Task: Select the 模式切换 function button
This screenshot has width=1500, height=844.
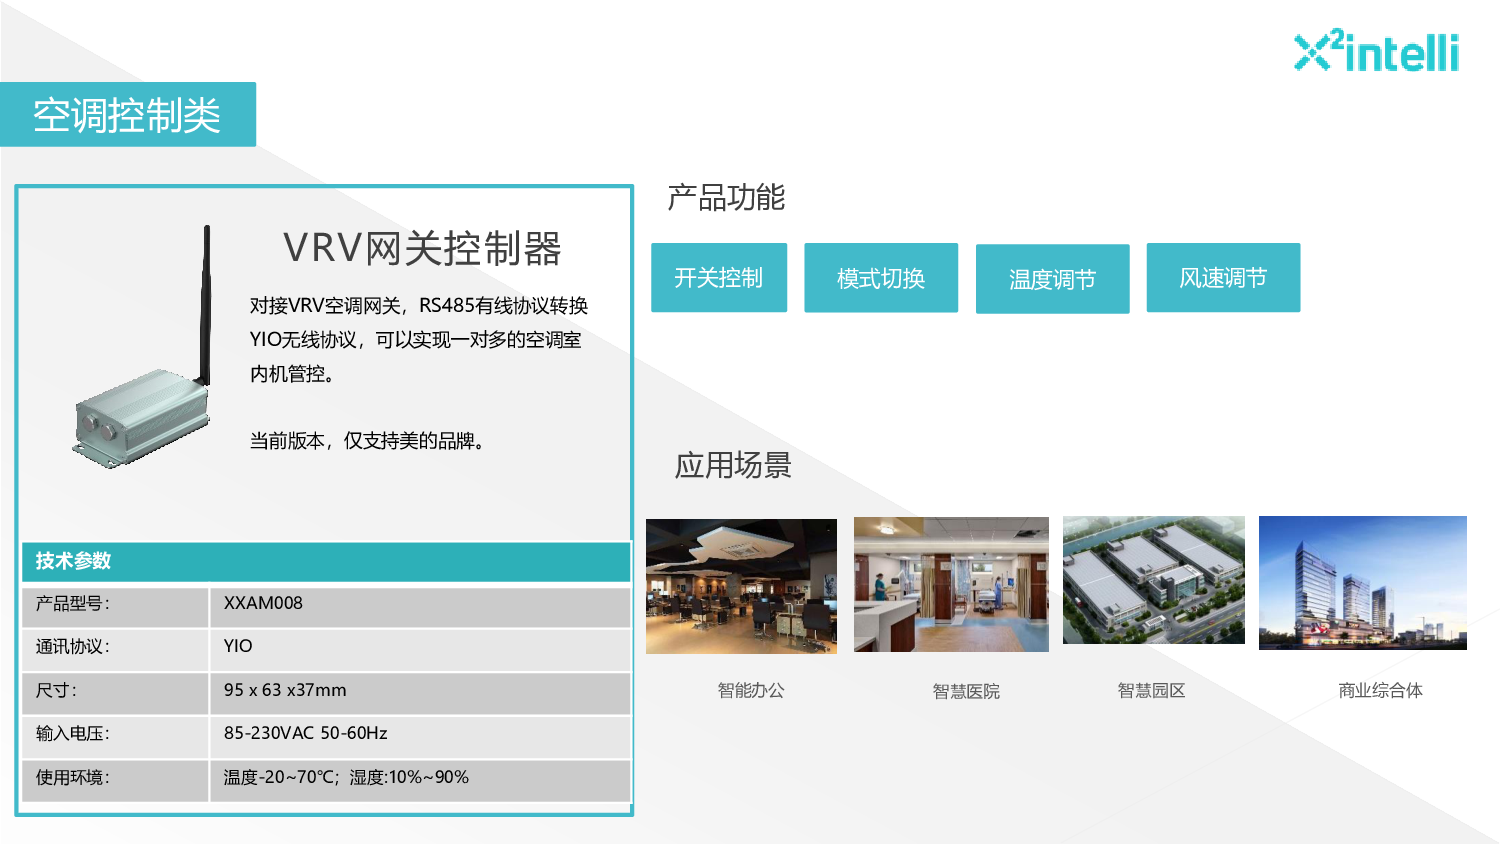Action: tap(881, 278)
